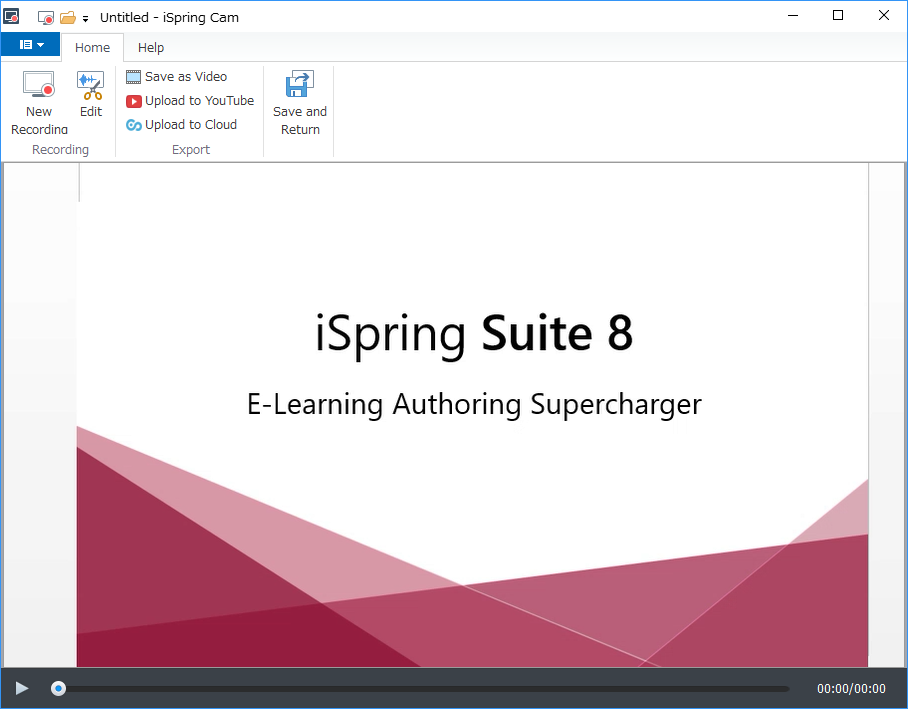Click the quick access open folder icon
The height and width of the screenshot is (709, 908).
[68, 18]
